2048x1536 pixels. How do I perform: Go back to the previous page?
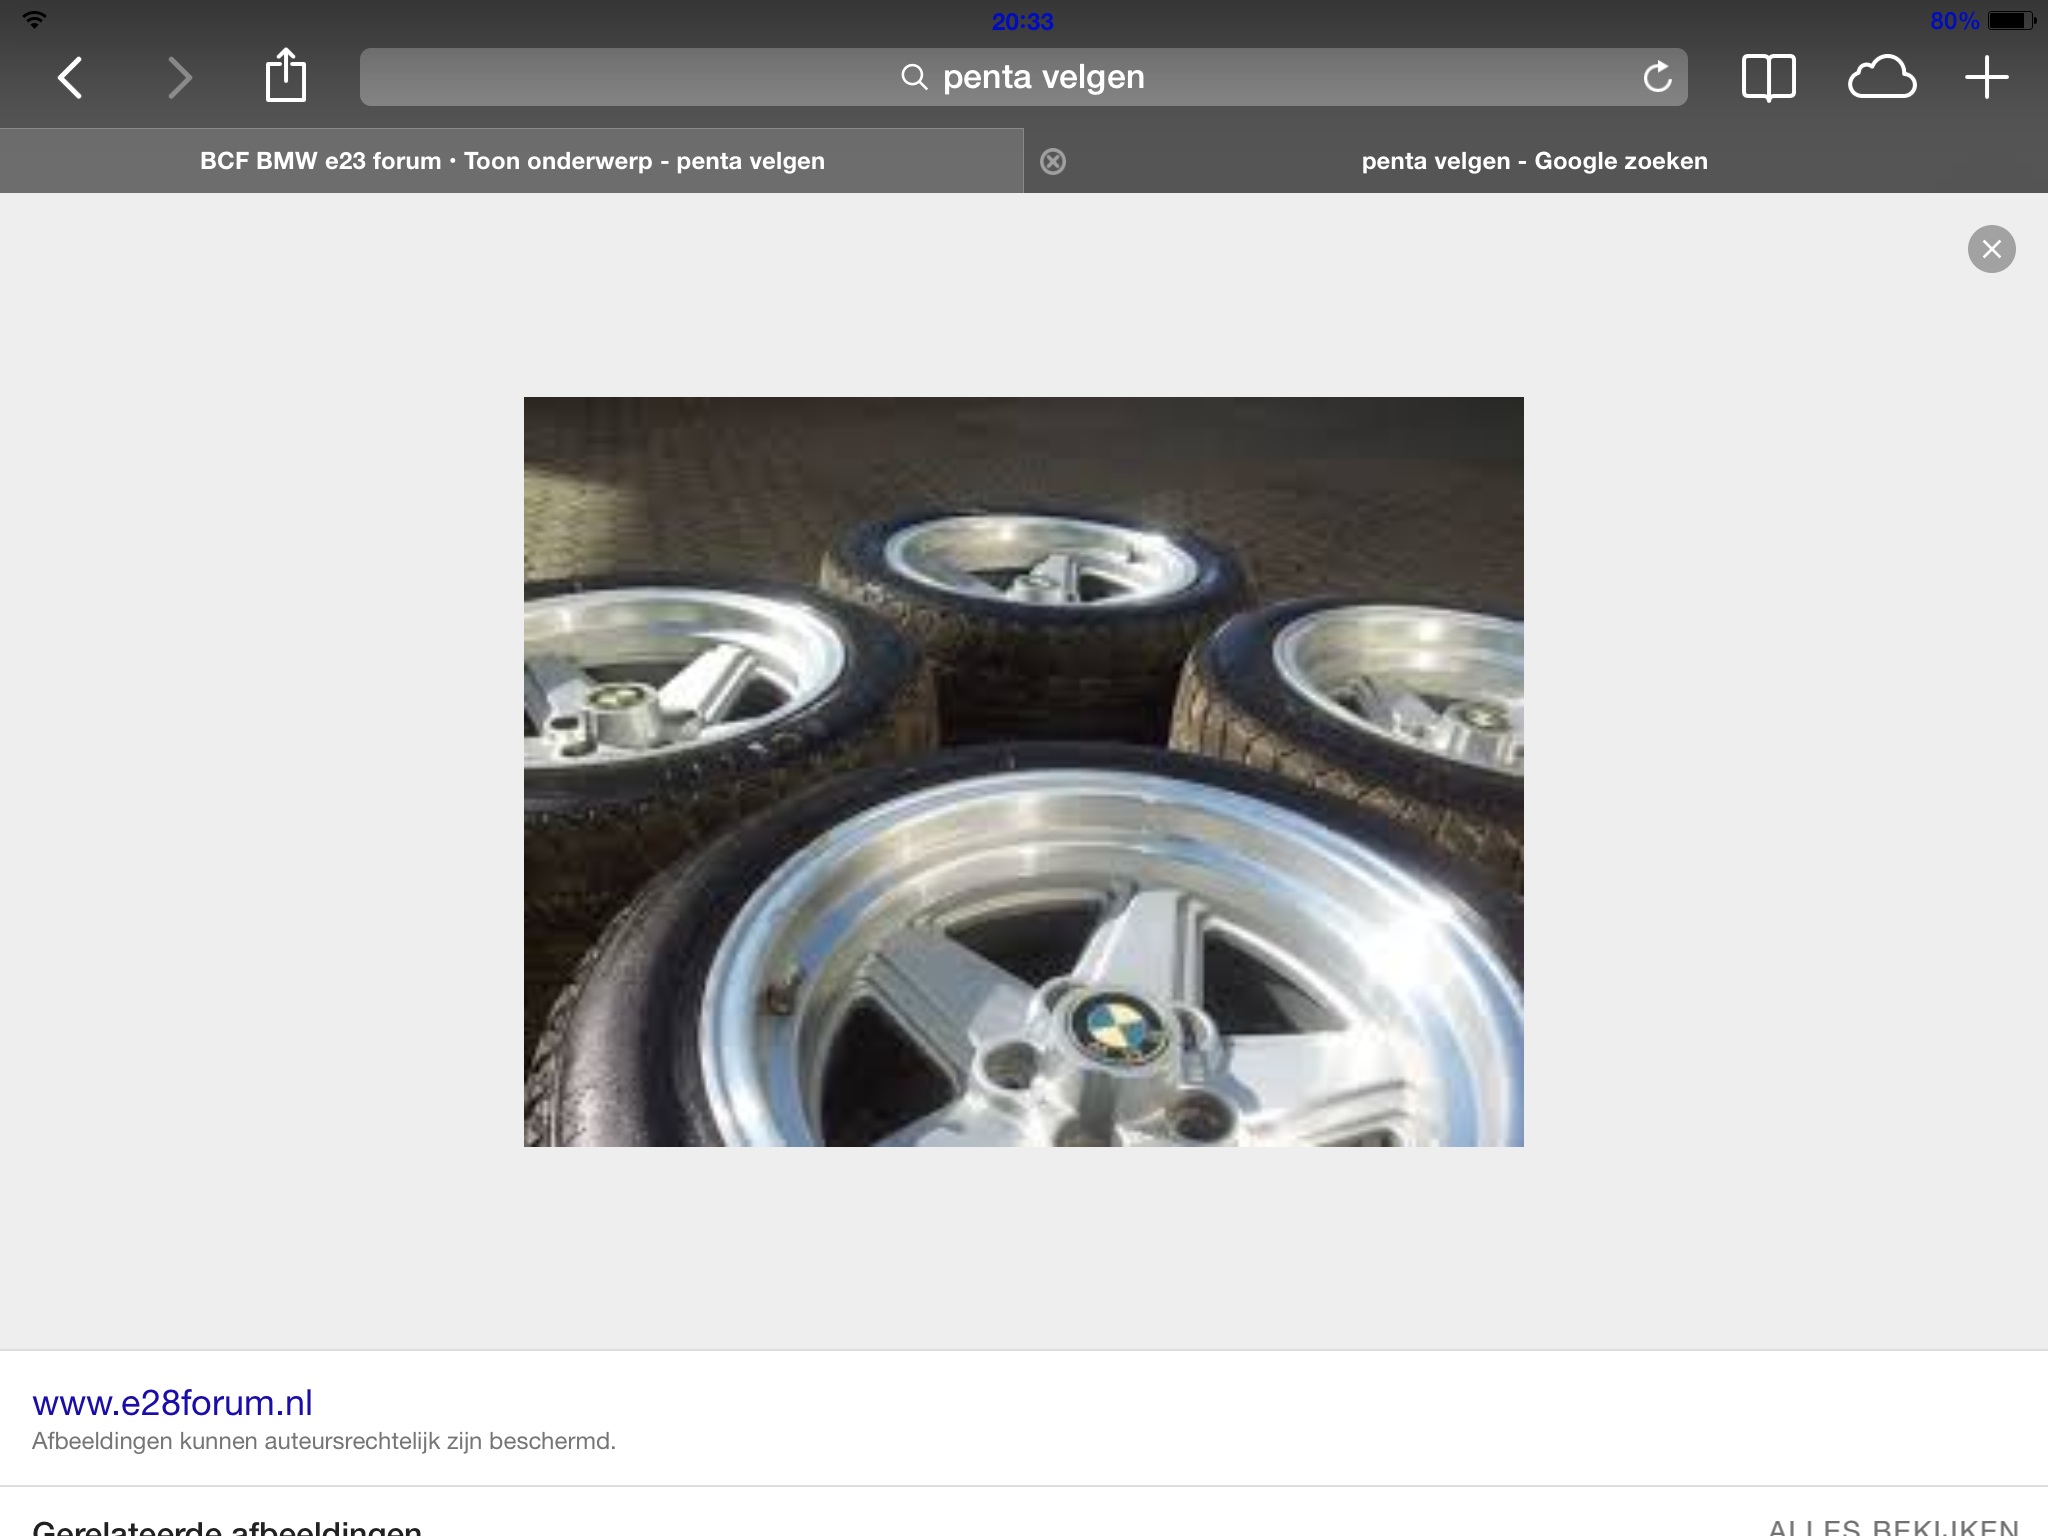pyautogui.click(x=70, y=78)
